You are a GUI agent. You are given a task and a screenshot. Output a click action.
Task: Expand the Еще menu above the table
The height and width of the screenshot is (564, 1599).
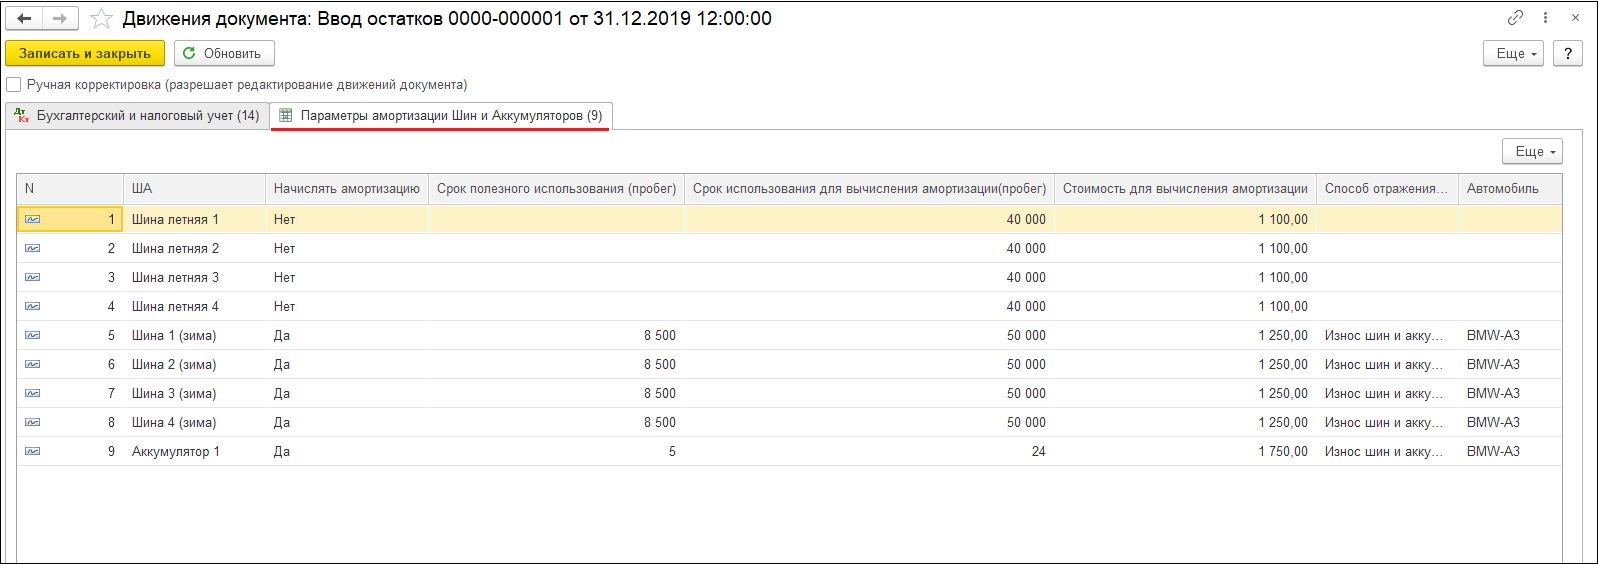(x=1531, y=151)
